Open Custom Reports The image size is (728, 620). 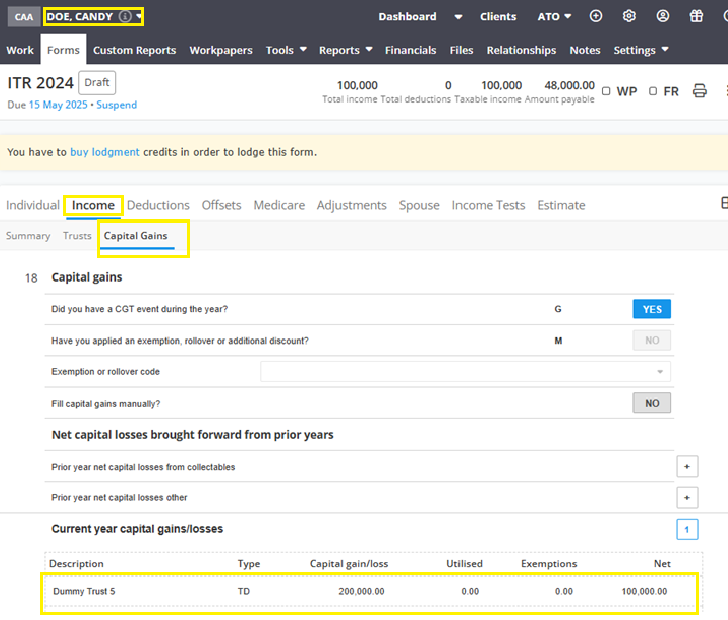pos(135,50)
